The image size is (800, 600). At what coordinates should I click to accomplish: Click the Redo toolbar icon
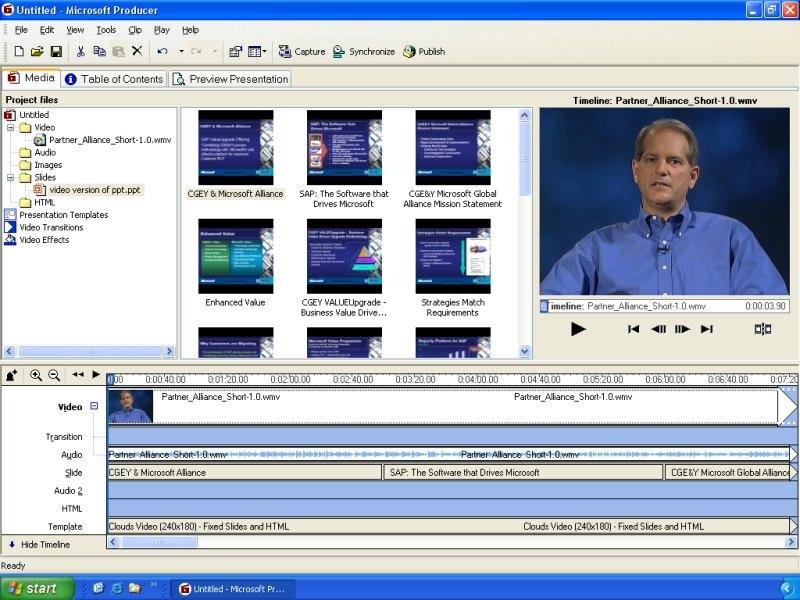196,51
